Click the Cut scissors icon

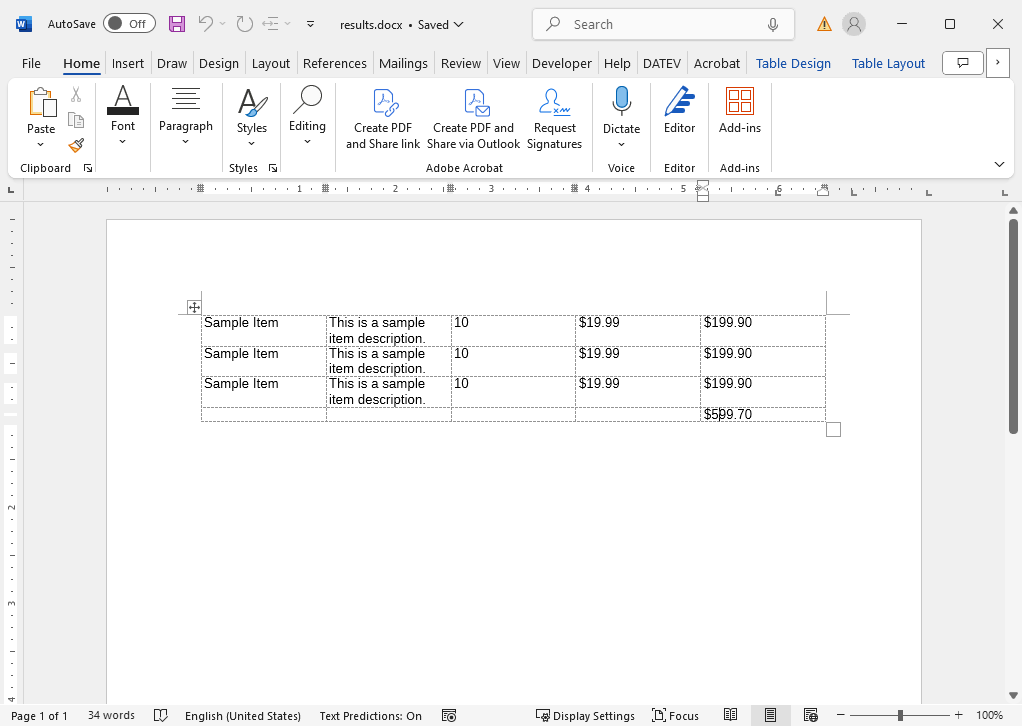[x=76, y=95]
